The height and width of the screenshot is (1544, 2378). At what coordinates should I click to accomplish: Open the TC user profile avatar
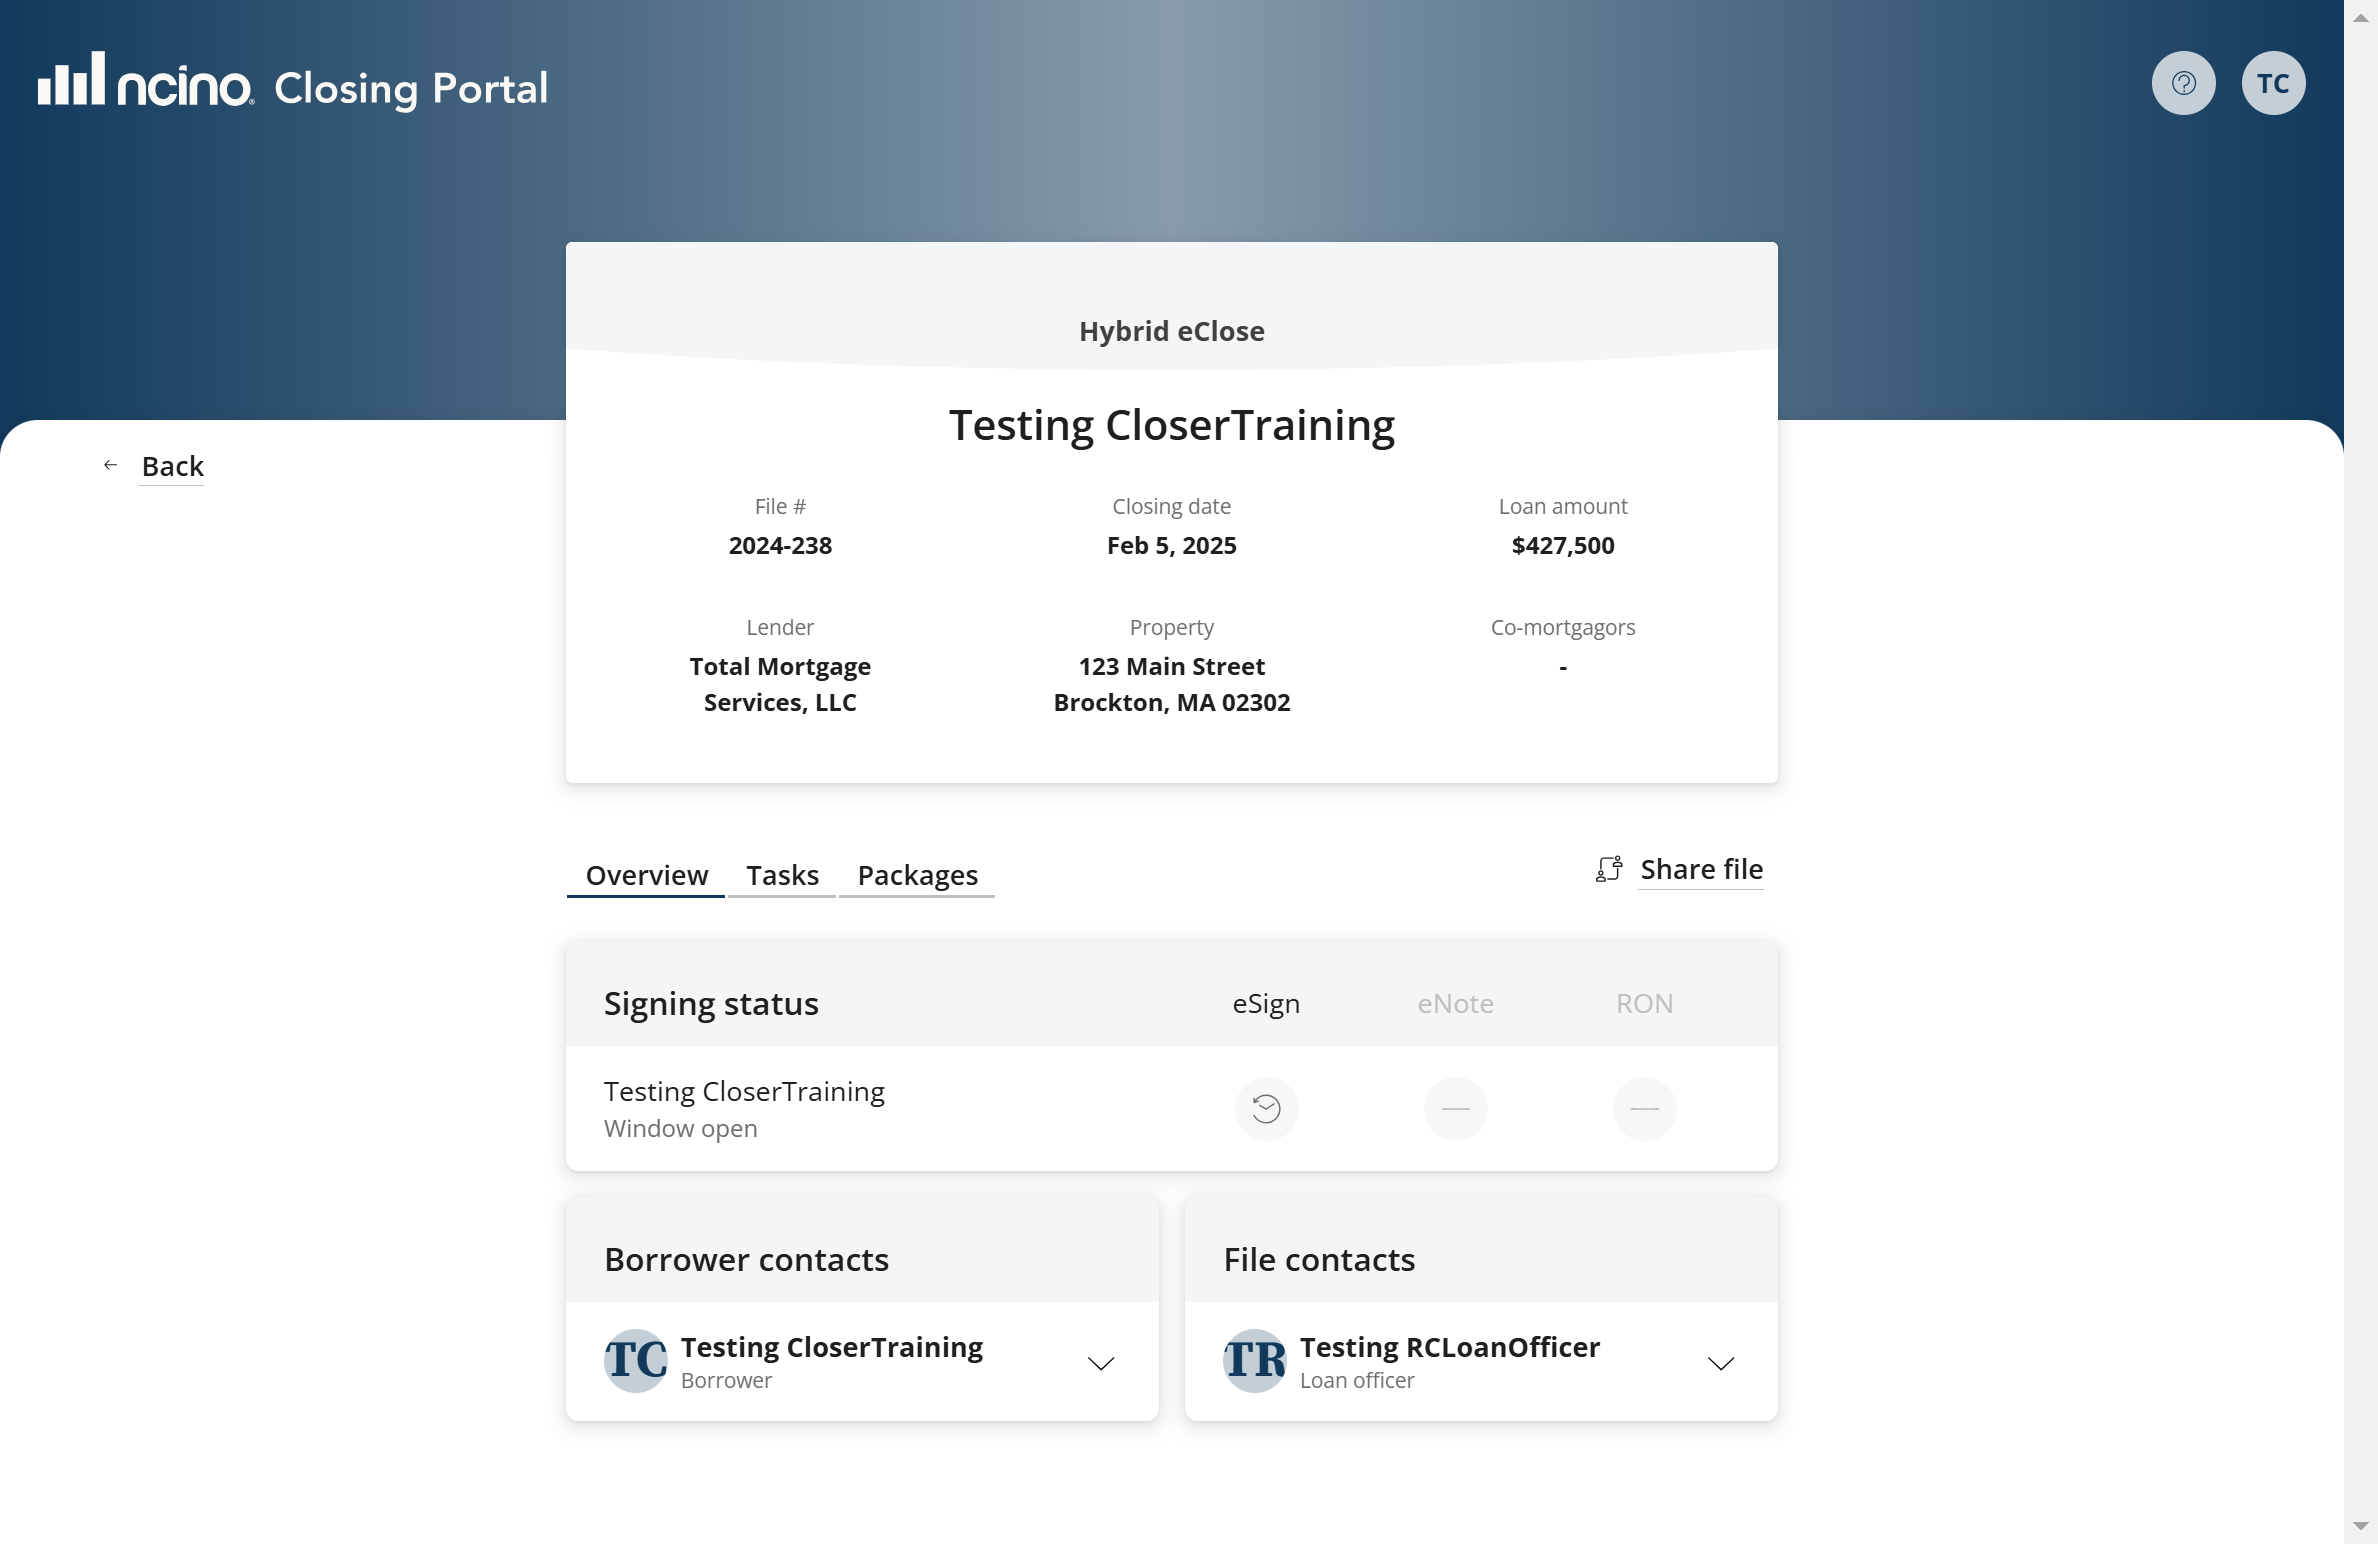pyautogui.click(x=2273, y=83)
